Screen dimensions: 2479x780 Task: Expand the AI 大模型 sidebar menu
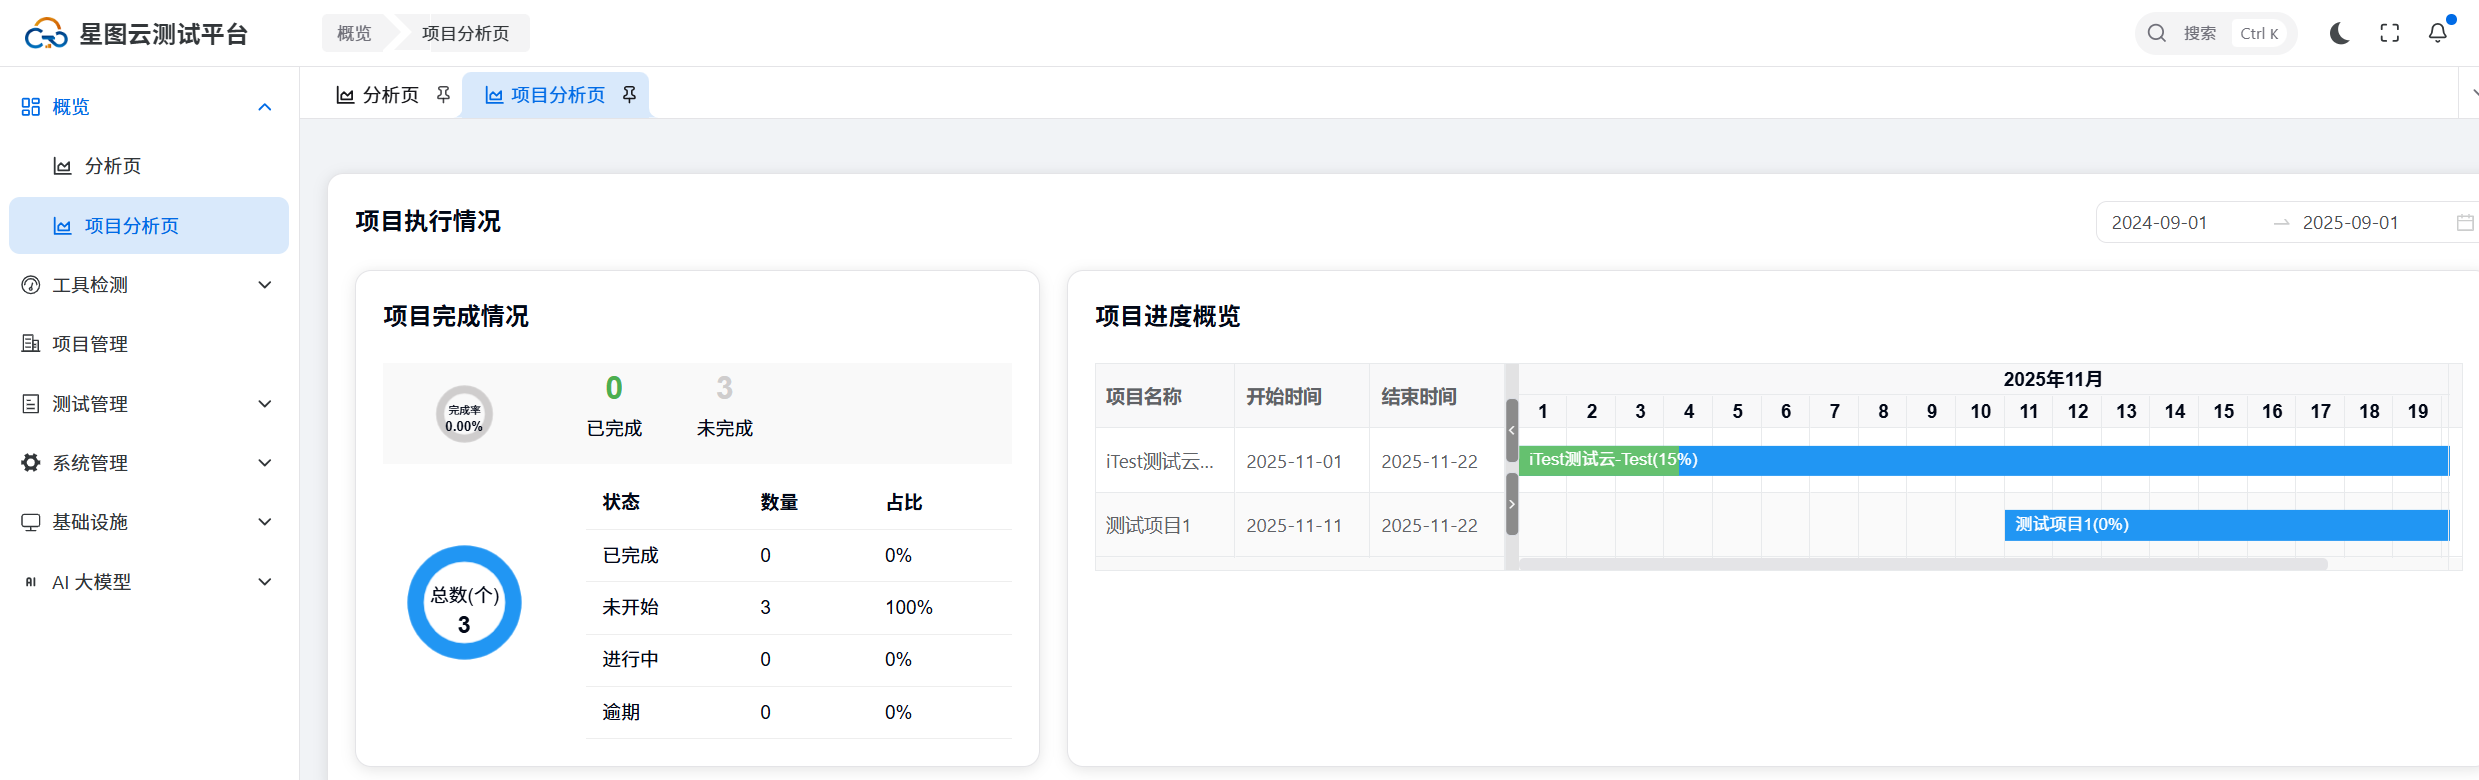click(x=265, y=582)
